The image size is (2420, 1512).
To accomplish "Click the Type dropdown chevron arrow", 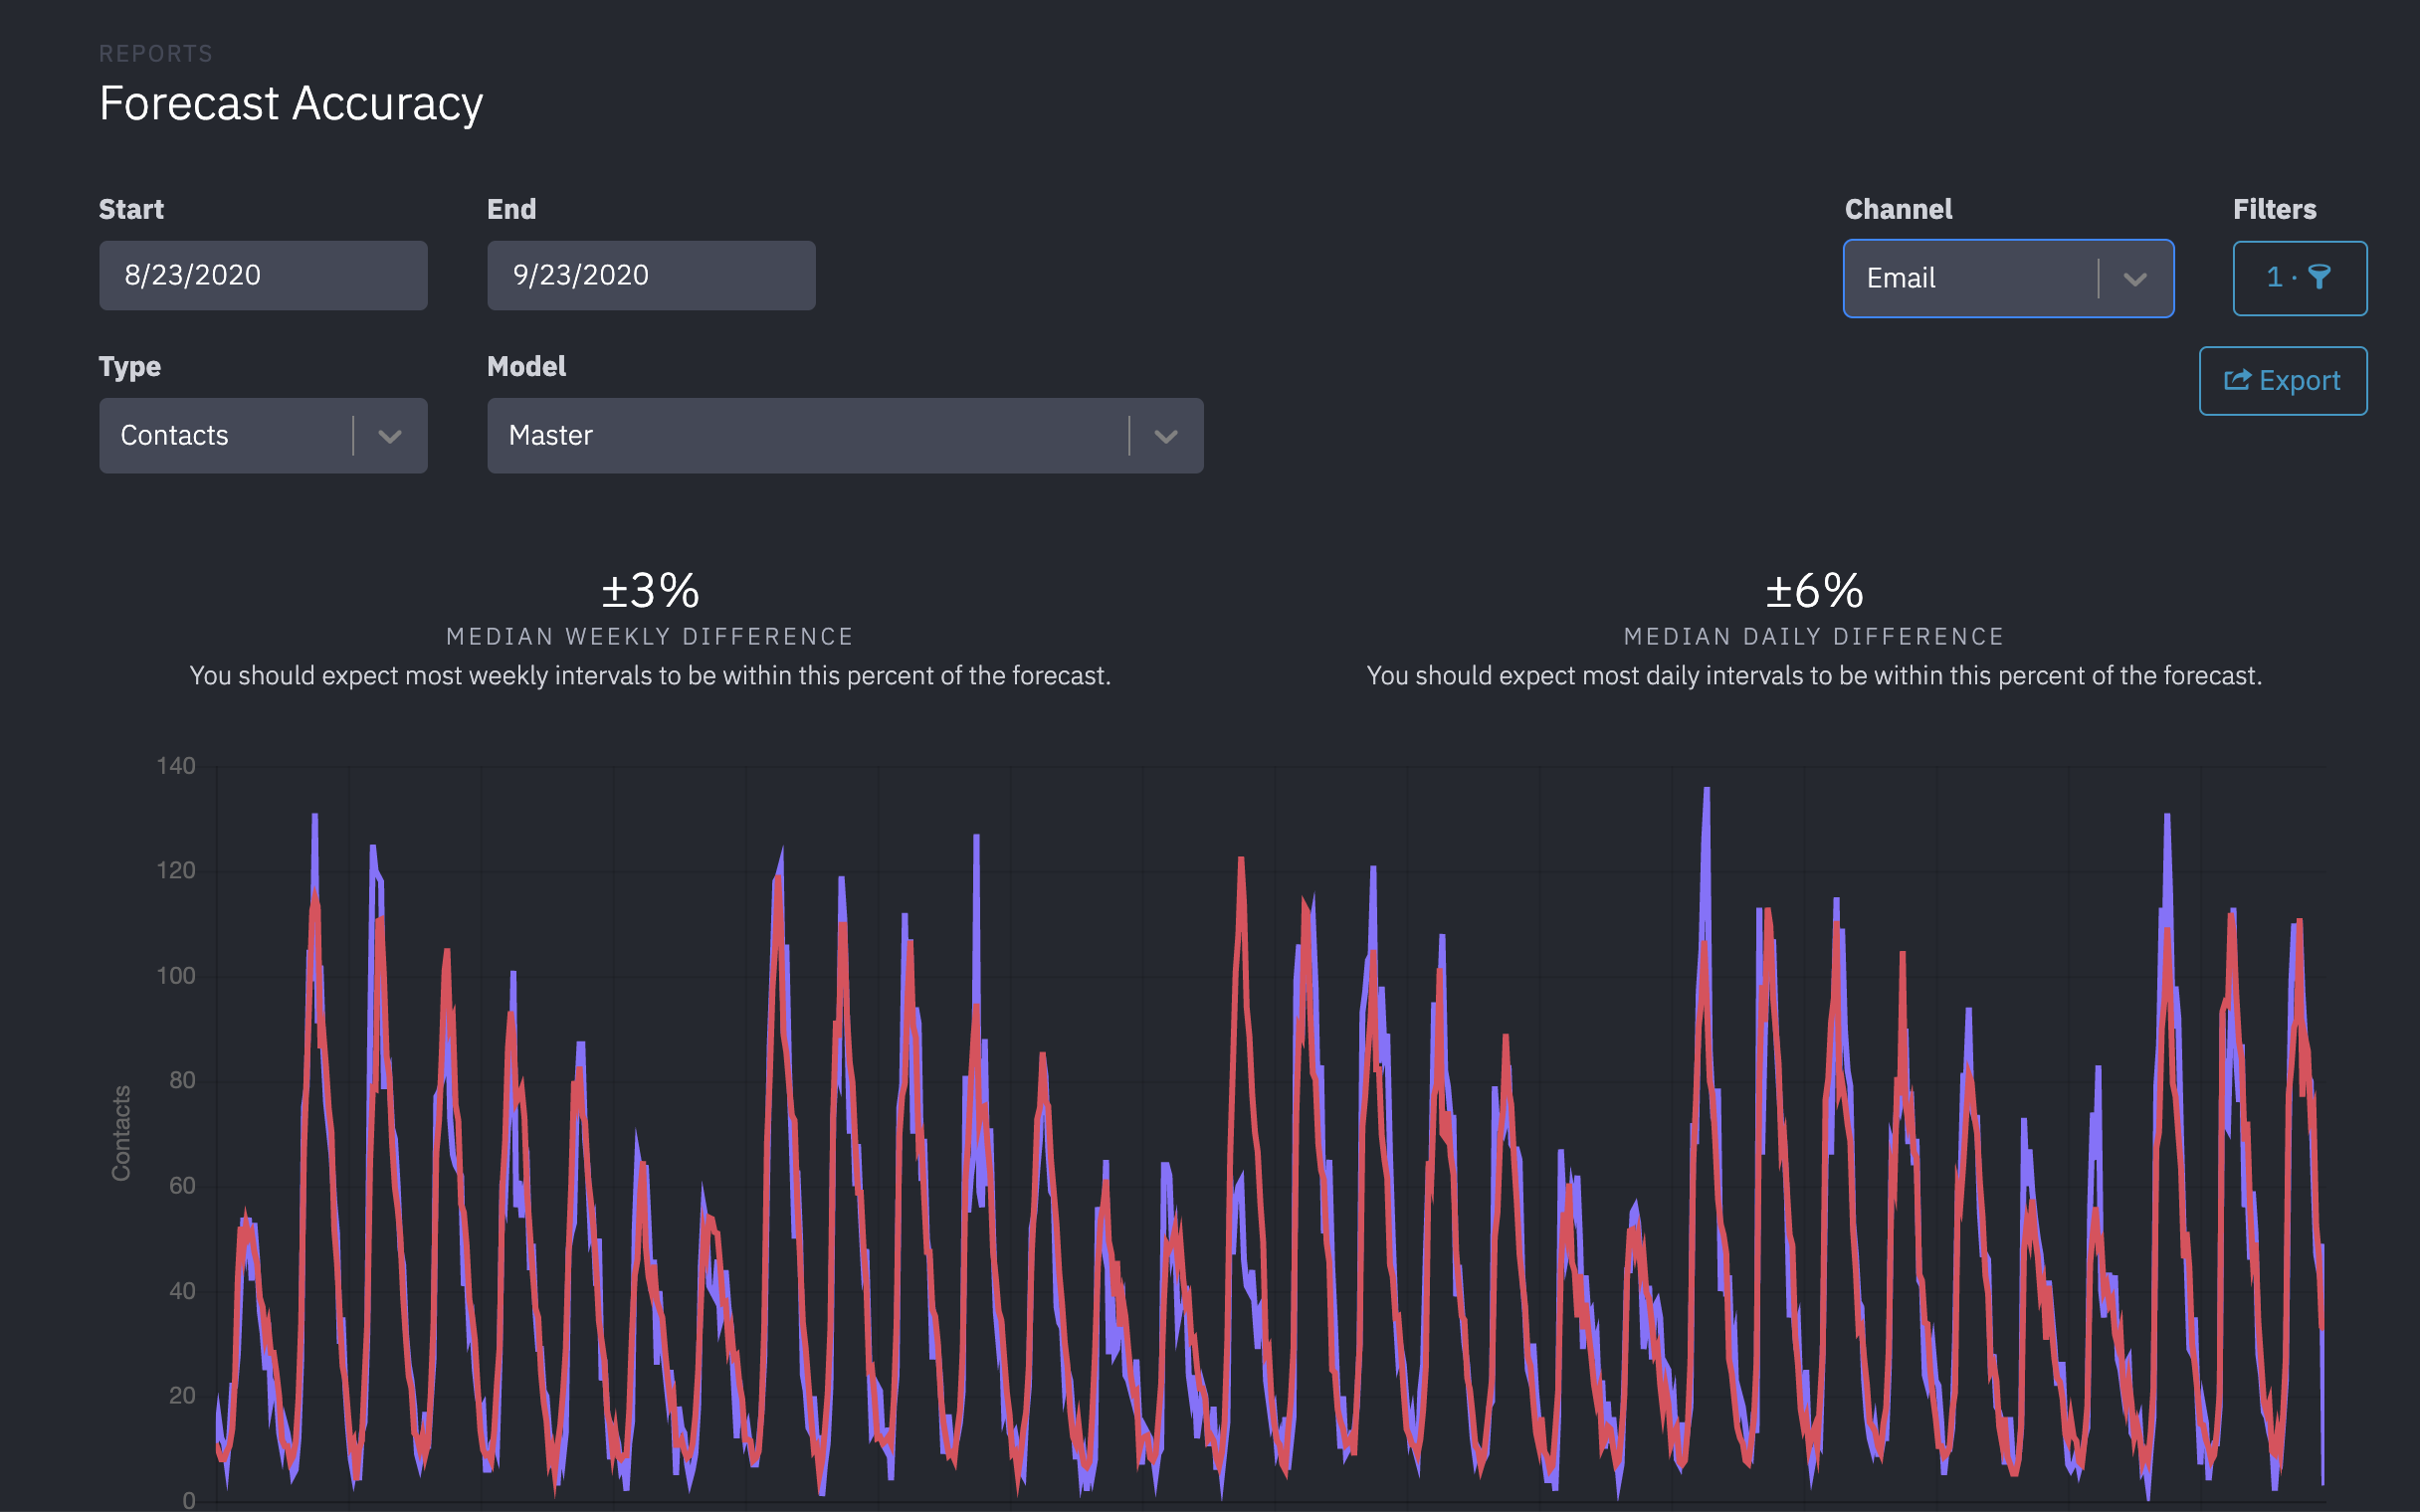I will click(x=391, y=435).
